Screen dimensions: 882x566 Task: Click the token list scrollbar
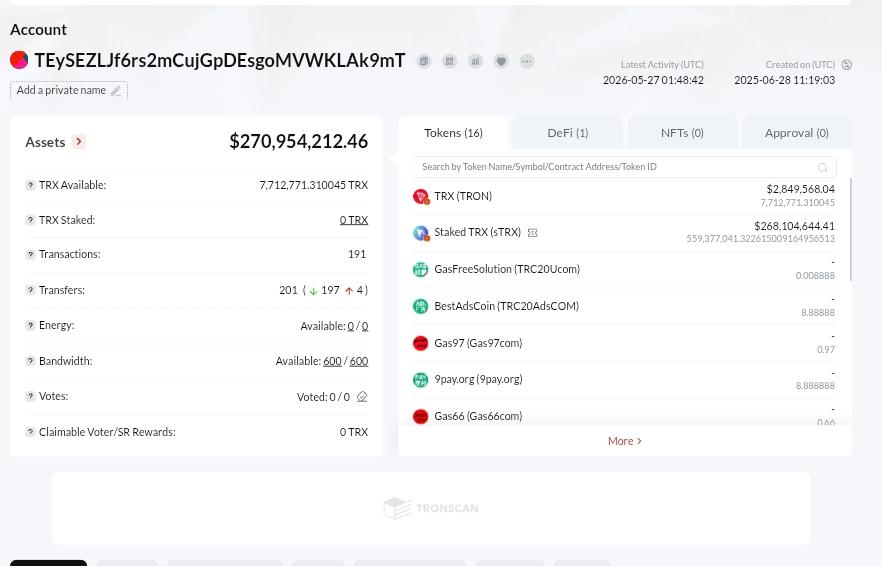coord(850,230)
